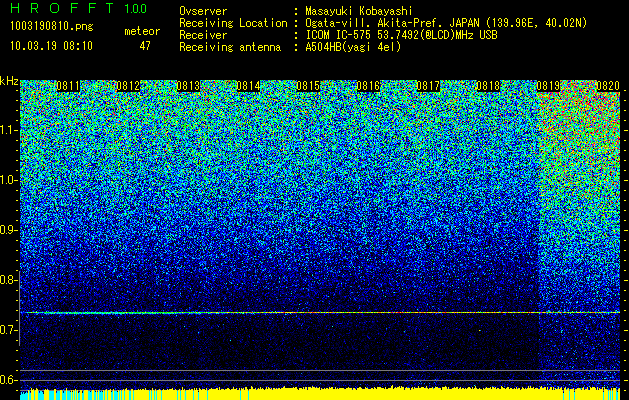Click the Receiver field label
Viewport: 629px width, 400px height.
click(203, 35)
